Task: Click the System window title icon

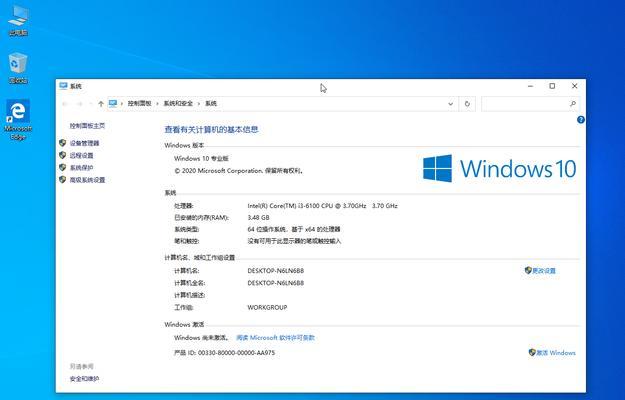Action: coord(63,86)
